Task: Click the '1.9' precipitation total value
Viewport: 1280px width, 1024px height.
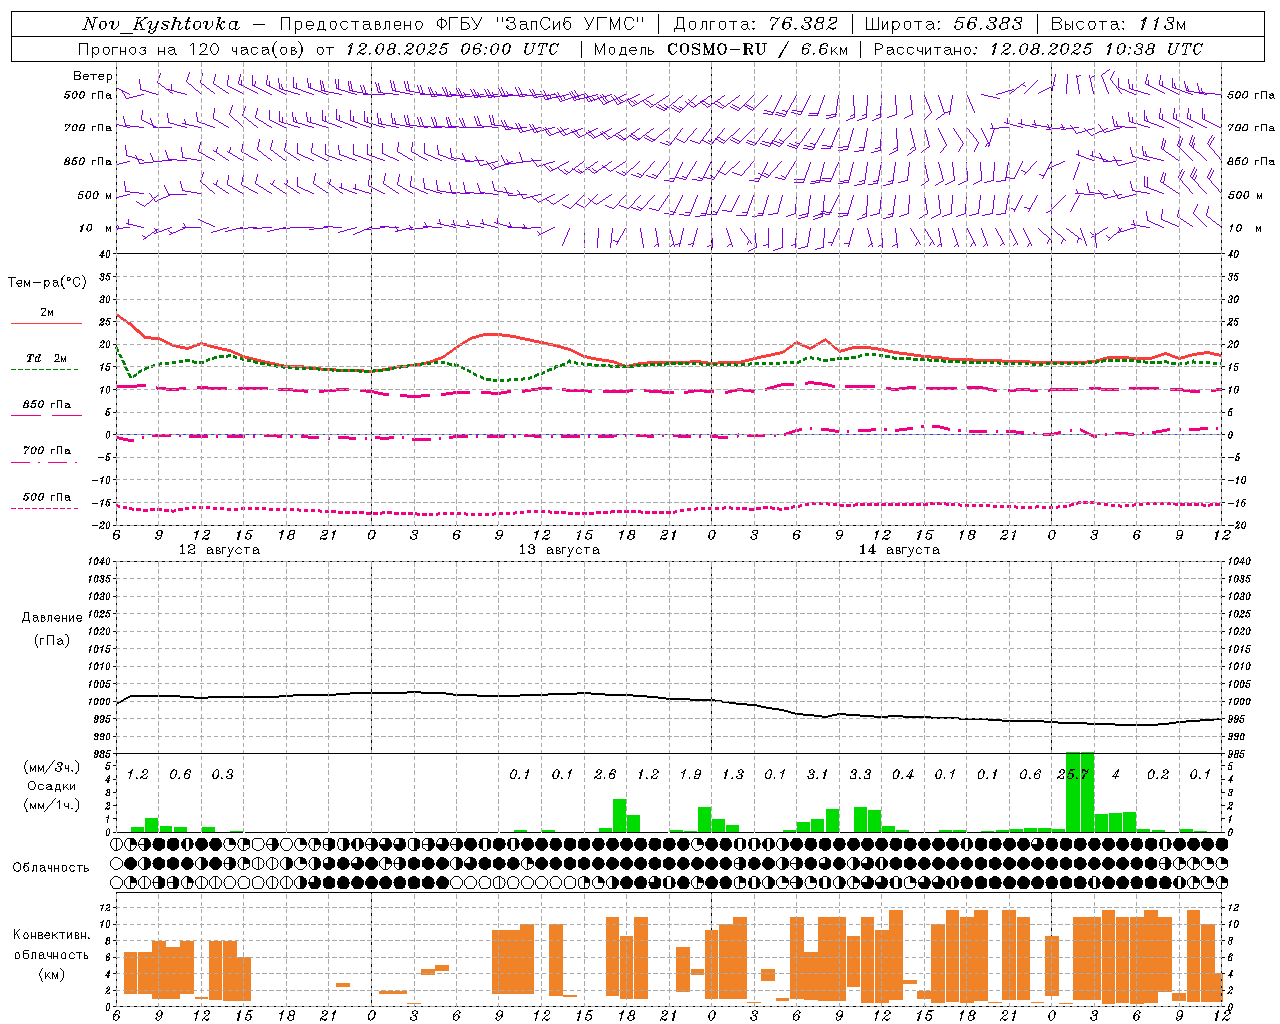Action: (x=690, y=775)
